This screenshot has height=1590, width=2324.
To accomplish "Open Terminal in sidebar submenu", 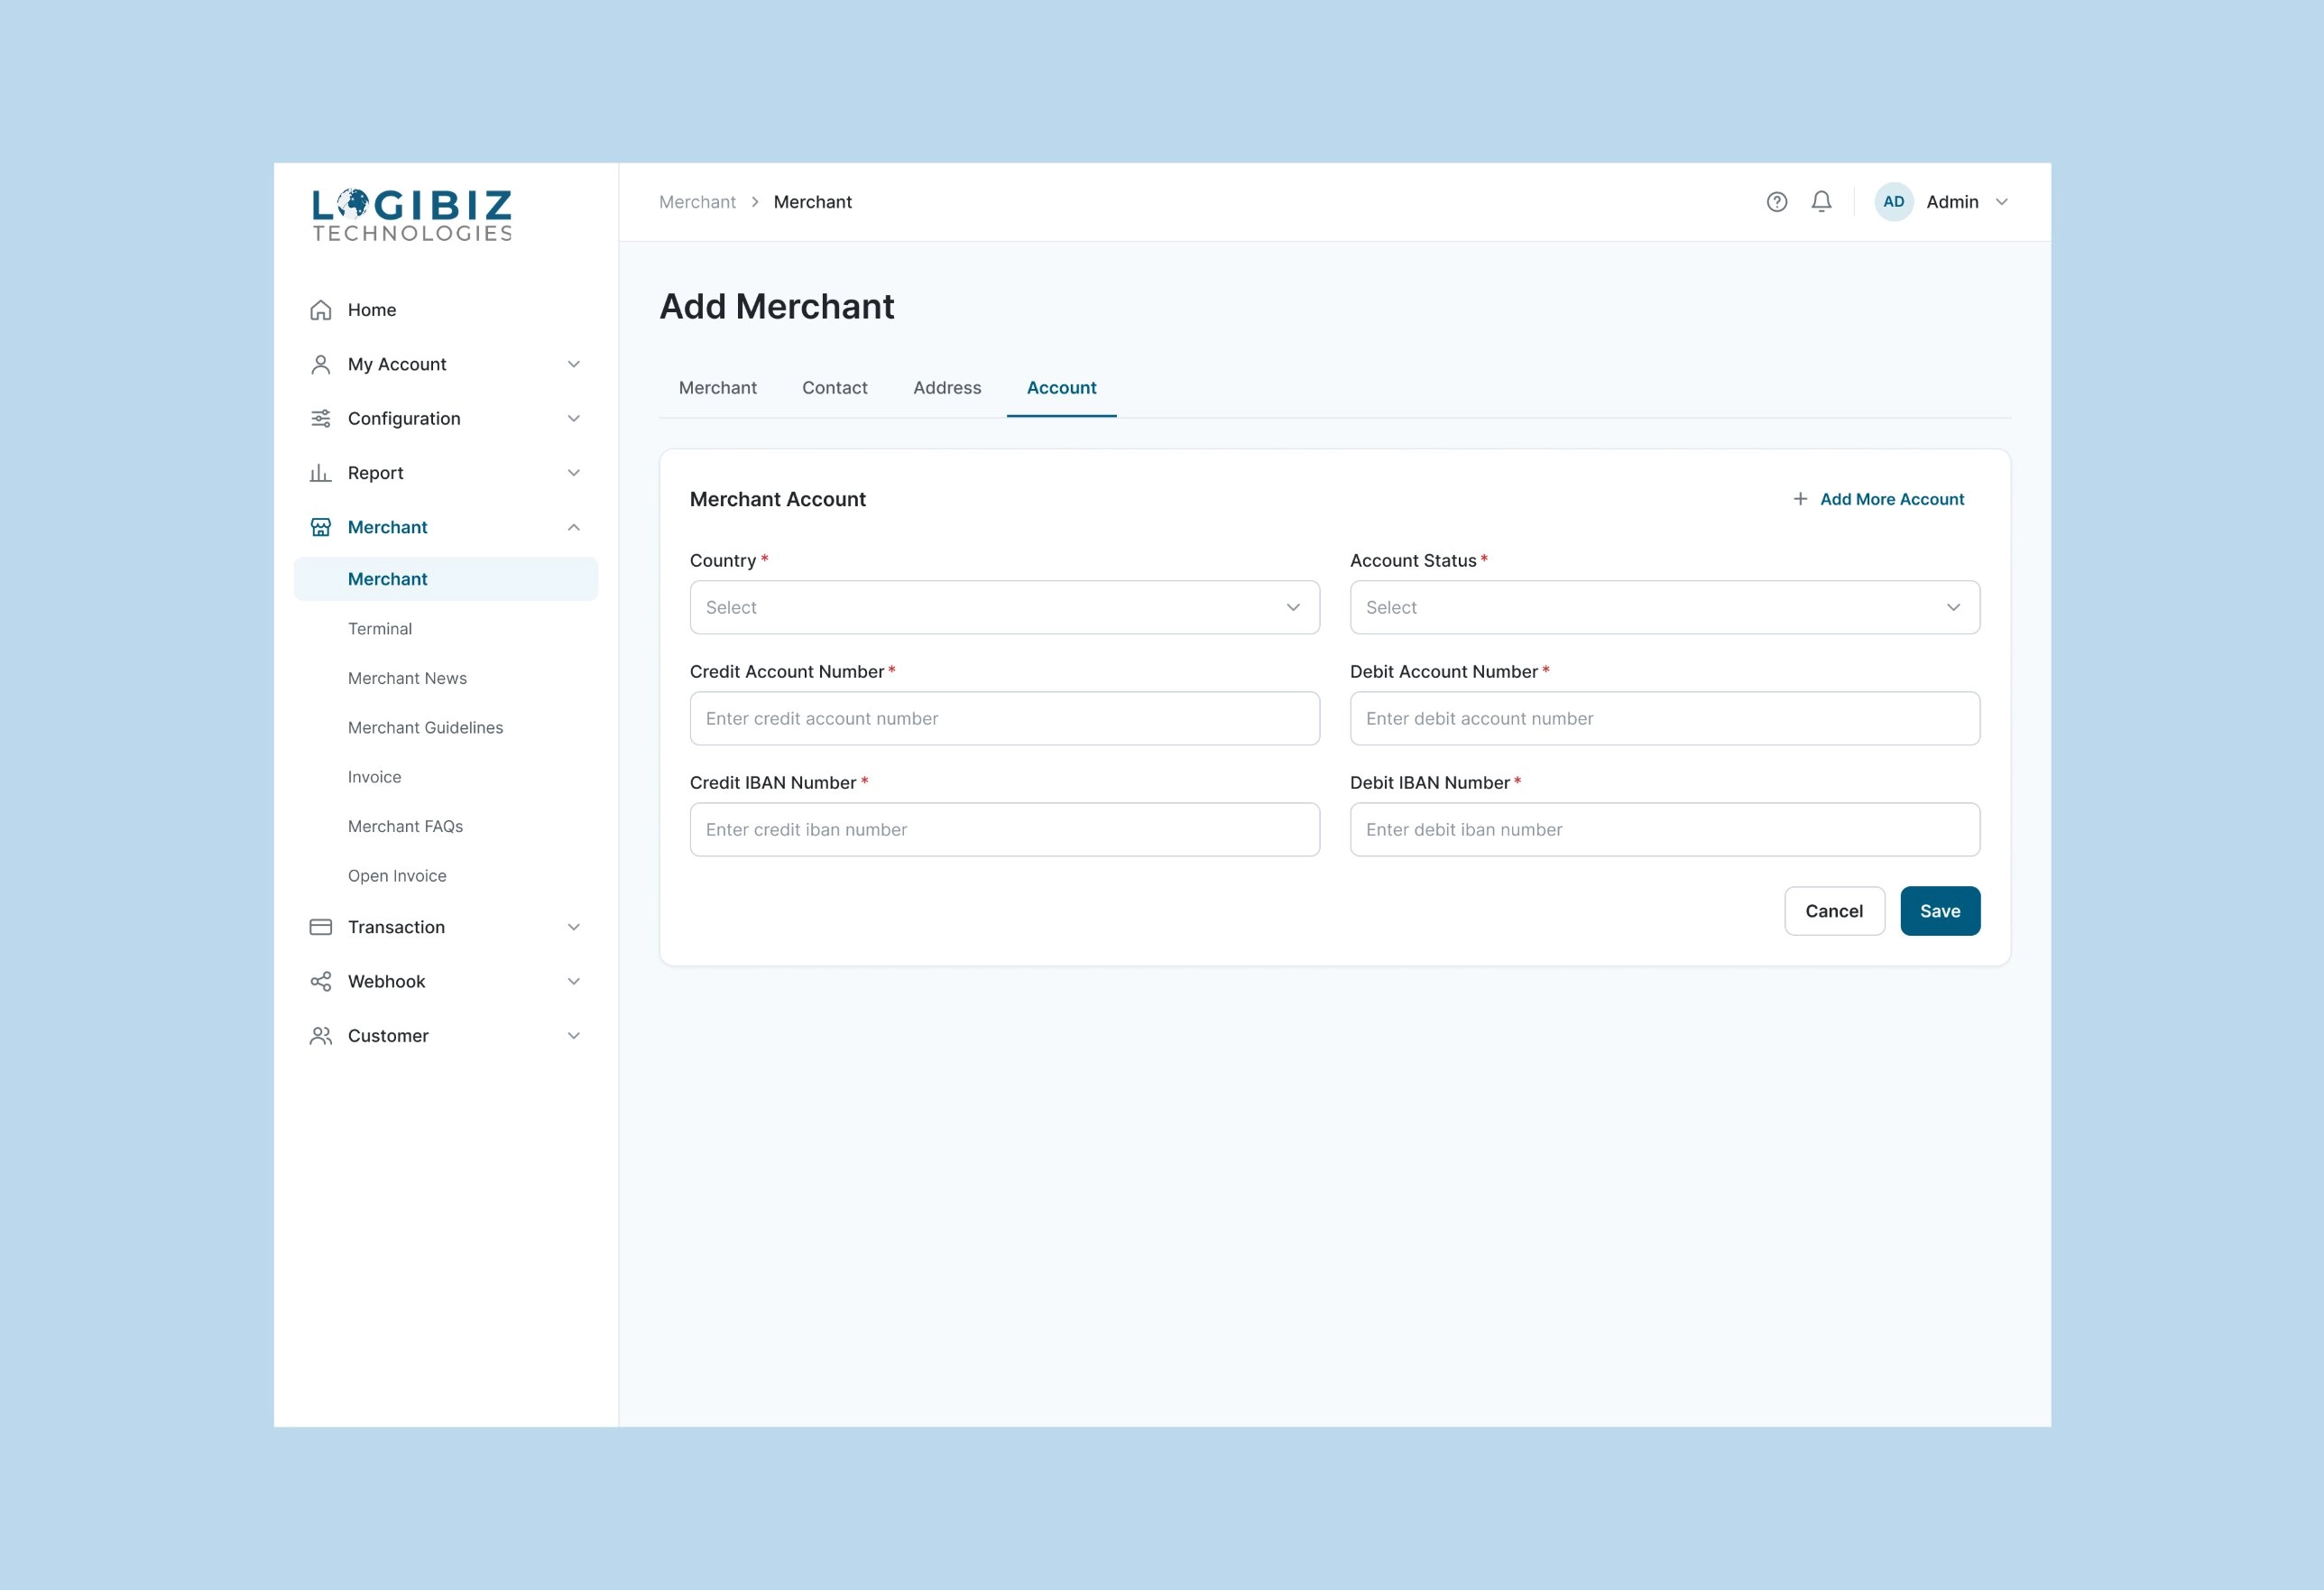I will coord(379,629).
